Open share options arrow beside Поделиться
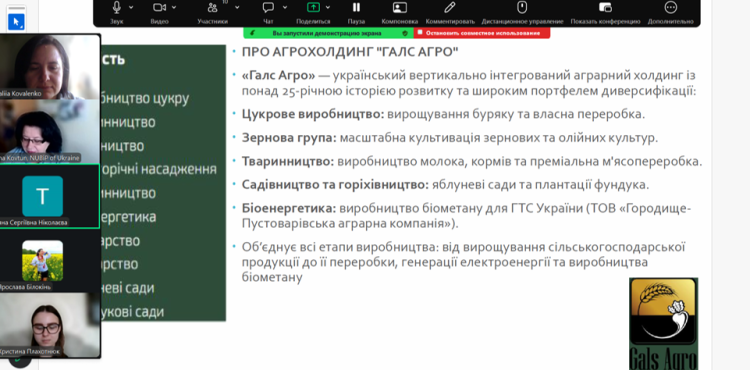The width and height of the screenshot is (750, 370). point(328,7)
